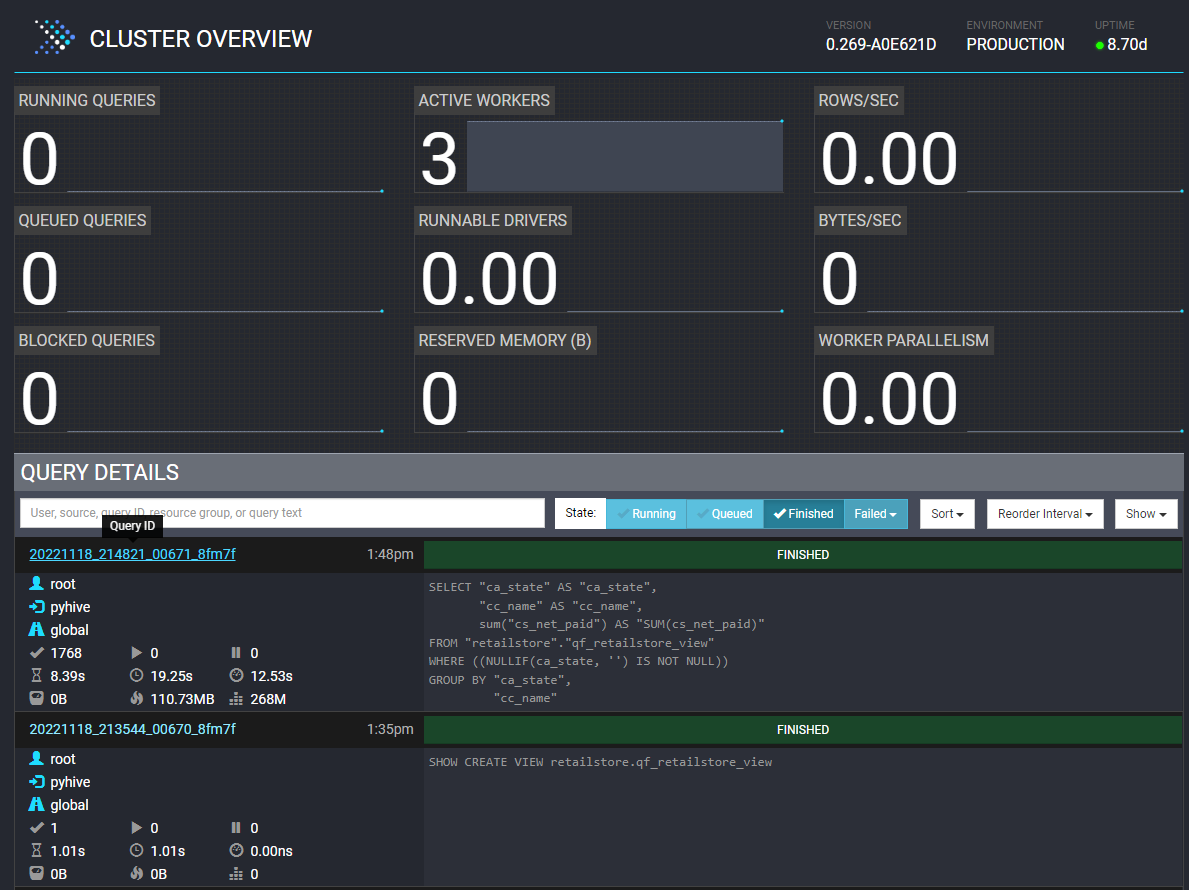Click the Active Workers count 3
Viewport: 1189px width, 890px height.
(x=439, y=158)
